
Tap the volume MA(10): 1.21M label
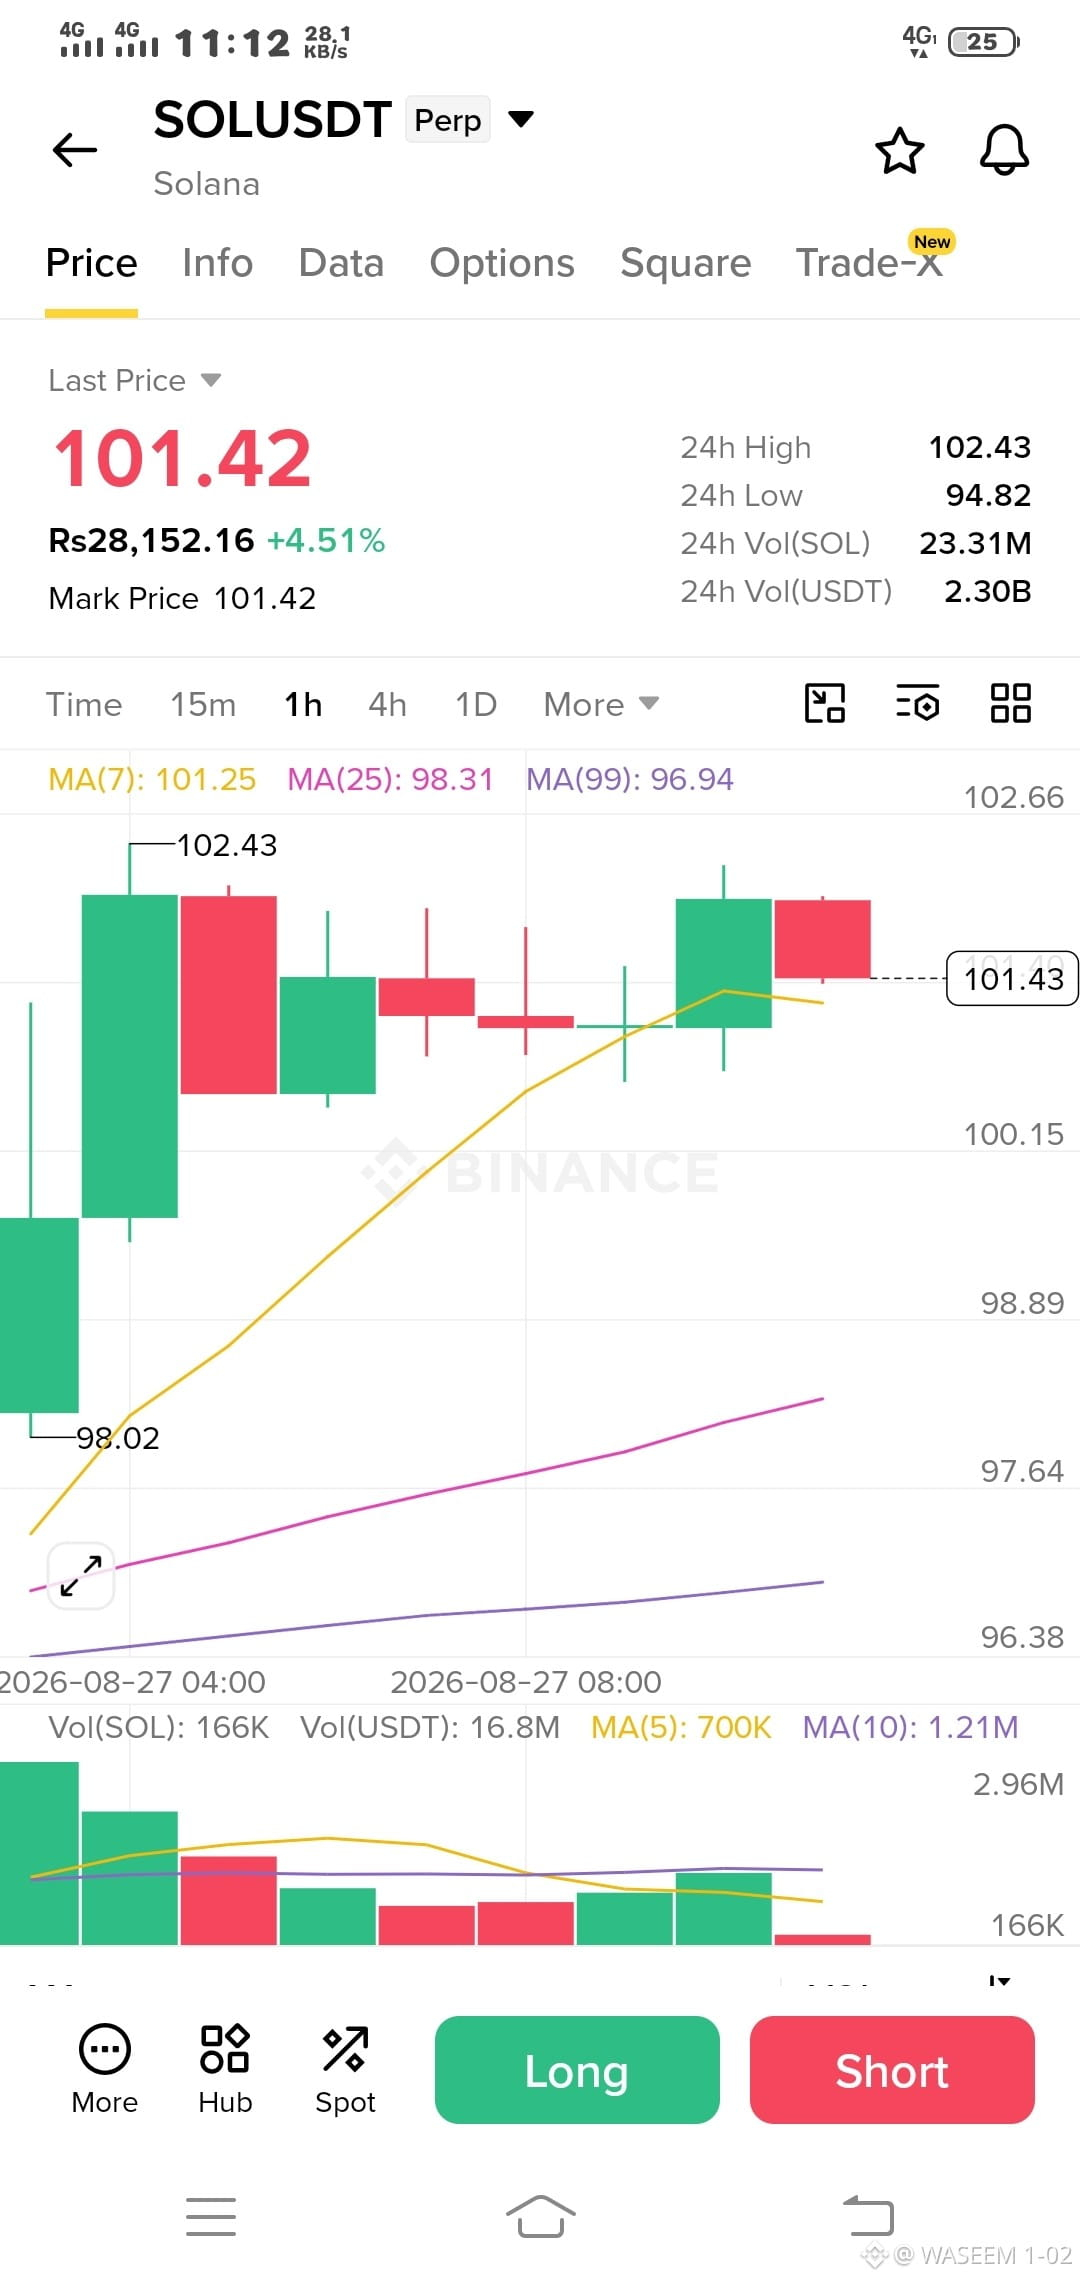910,1727
